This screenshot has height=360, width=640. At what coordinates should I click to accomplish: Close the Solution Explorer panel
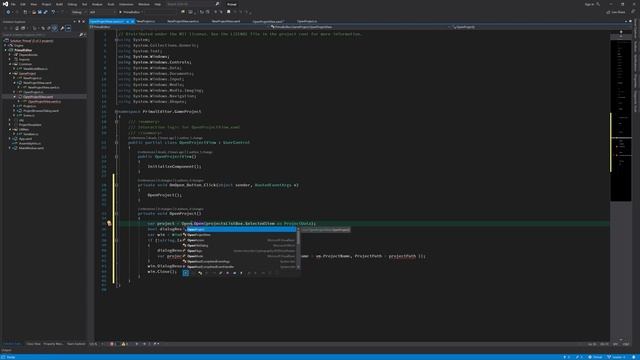pyautogui.click(x=84, y=22)
